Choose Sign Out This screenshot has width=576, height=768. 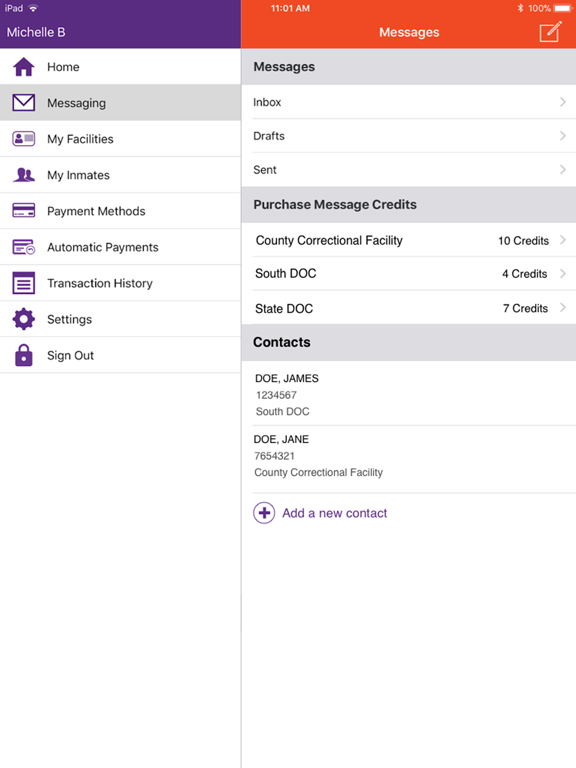pos(120,355)
